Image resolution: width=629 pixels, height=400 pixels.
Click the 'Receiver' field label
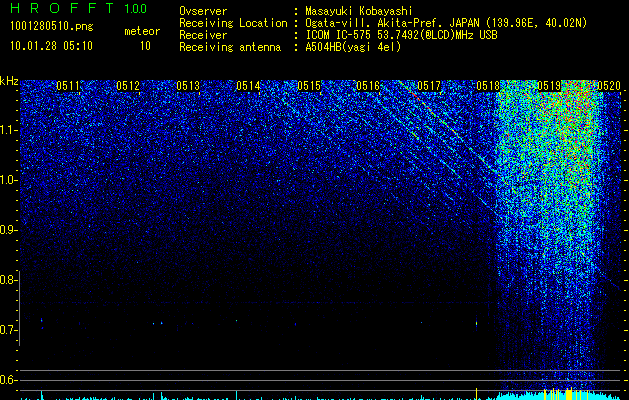tap(203, 35)
